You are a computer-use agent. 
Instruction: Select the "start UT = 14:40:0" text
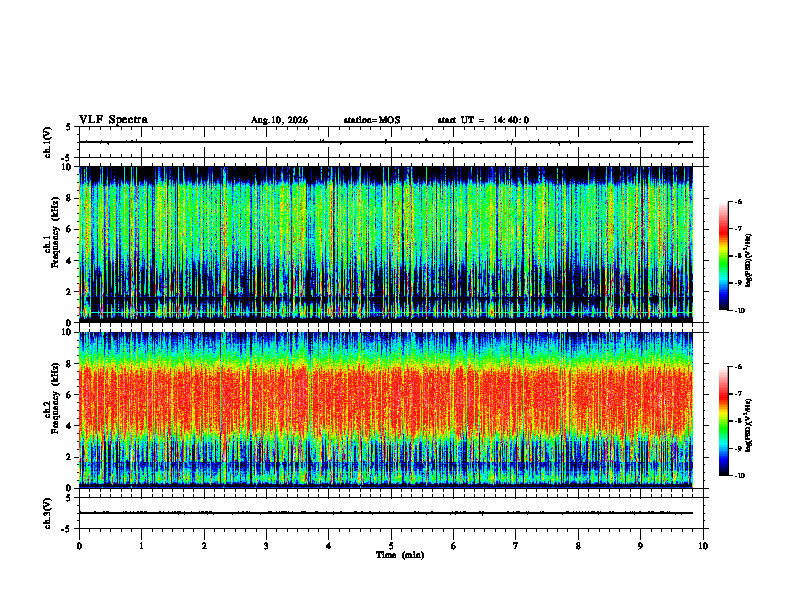pyautogui.click(x=483, y=120)
